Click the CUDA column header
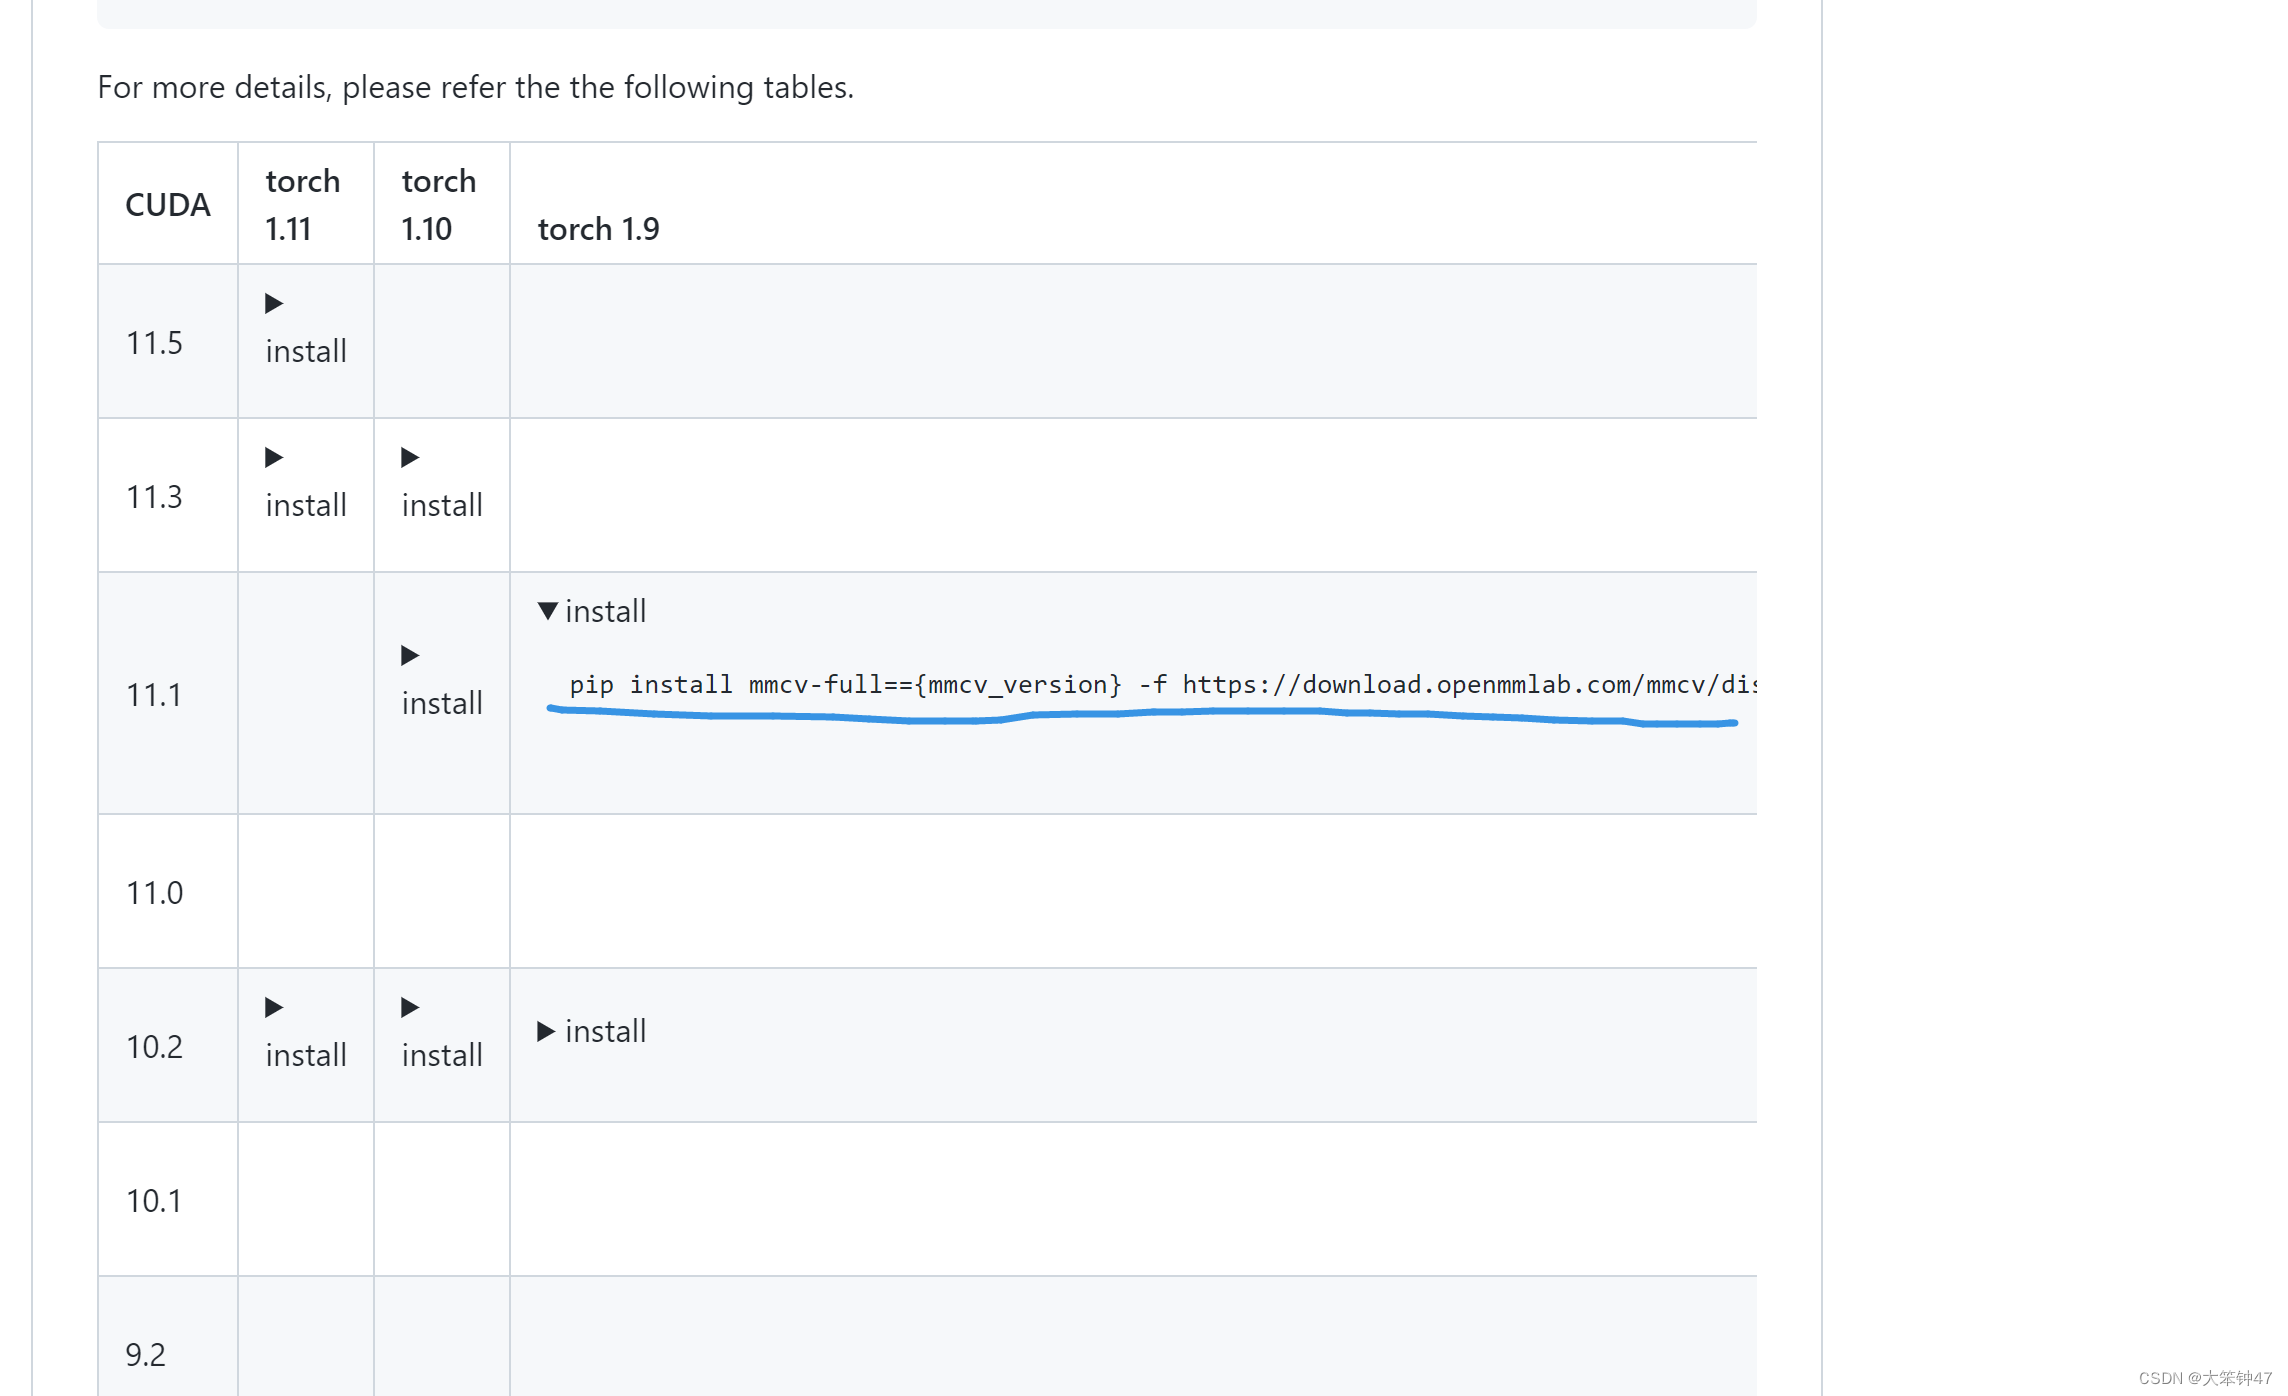 click(168, 205)
